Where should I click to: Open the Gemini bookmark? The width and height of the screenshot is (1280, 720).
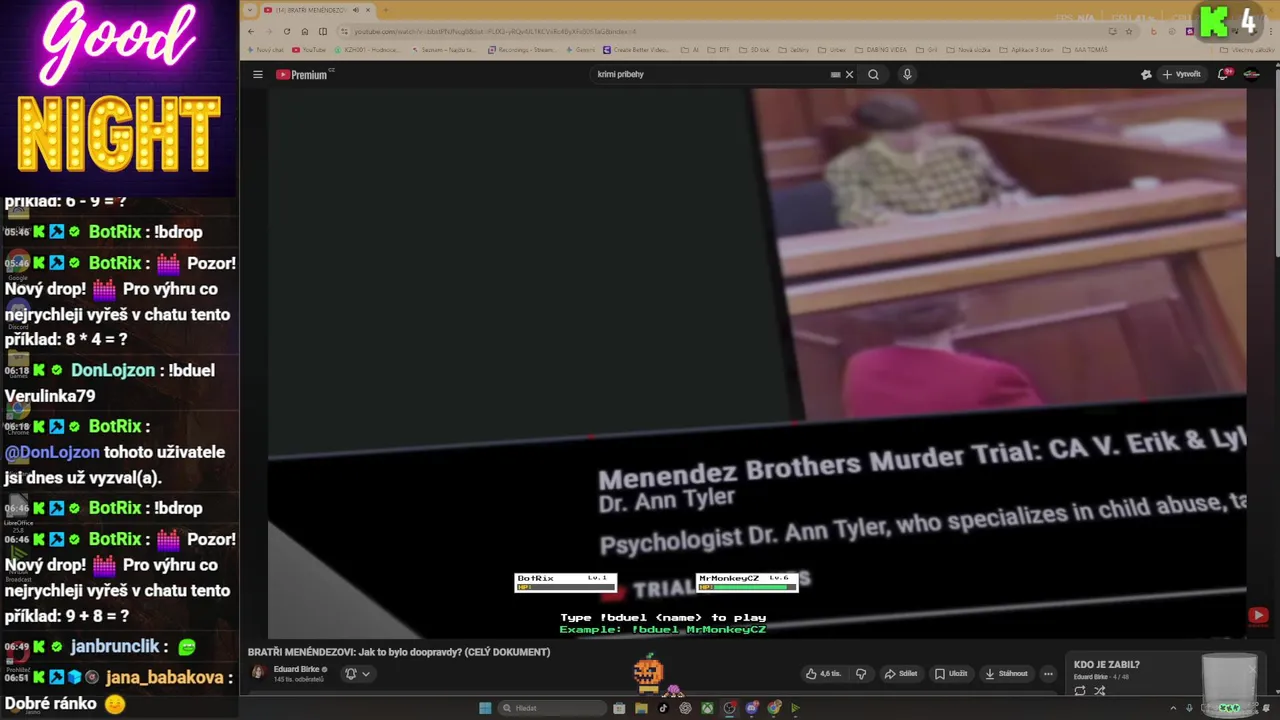click(x=580, y=49)
